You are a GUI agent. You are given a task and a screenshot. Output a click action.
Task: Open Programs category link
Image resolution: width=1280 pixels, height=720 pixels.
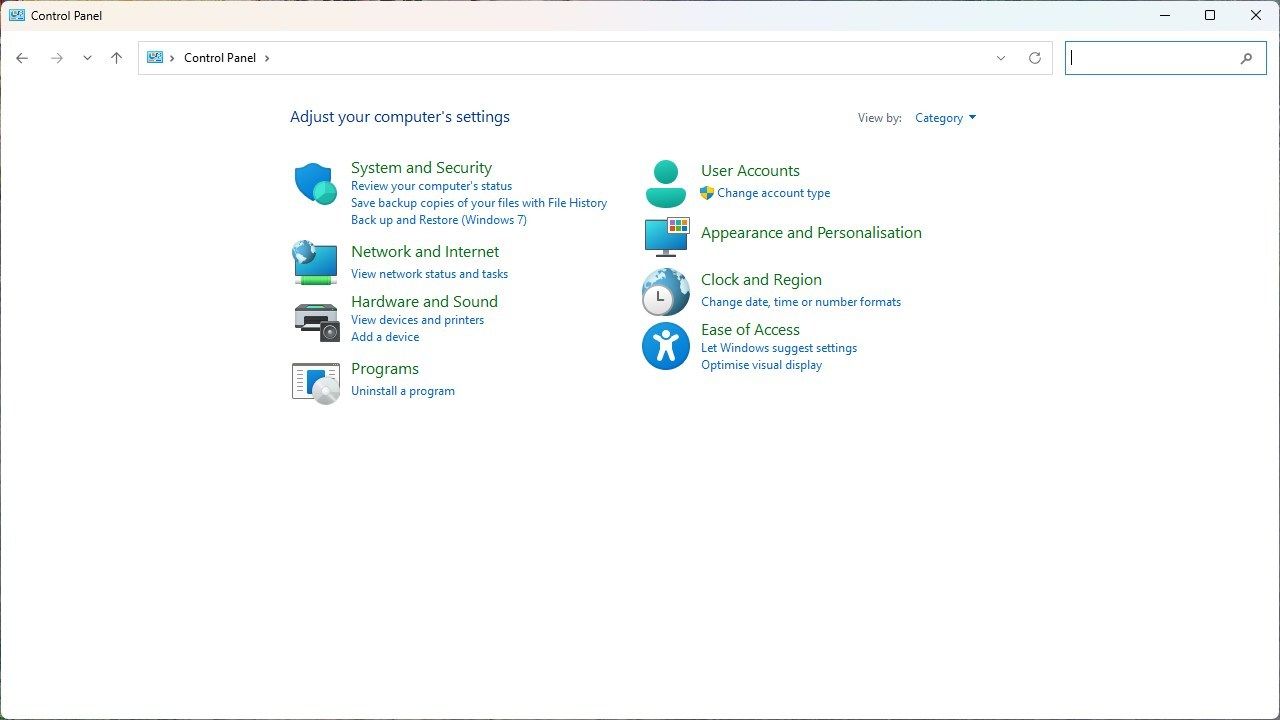[x=385, y=369]
